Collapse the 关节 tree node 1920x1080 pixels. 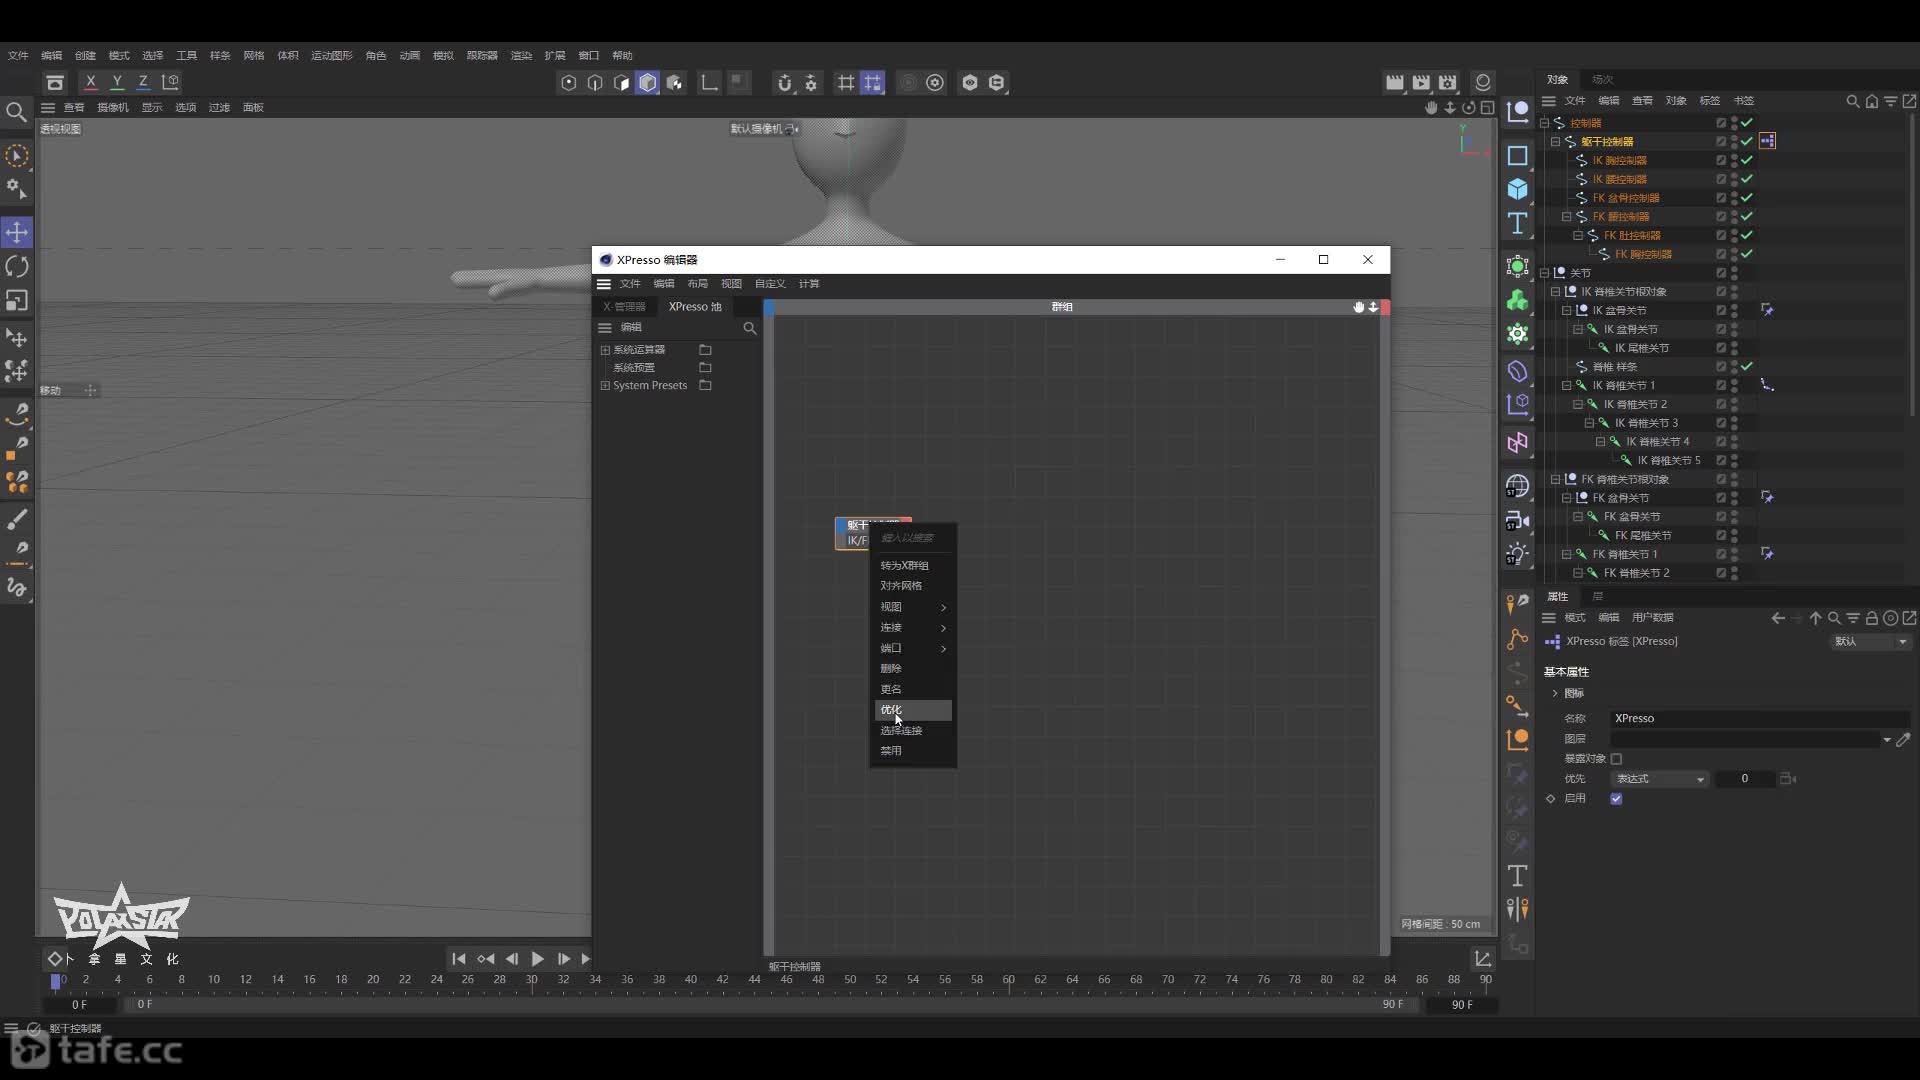(x=1545, y=273)
